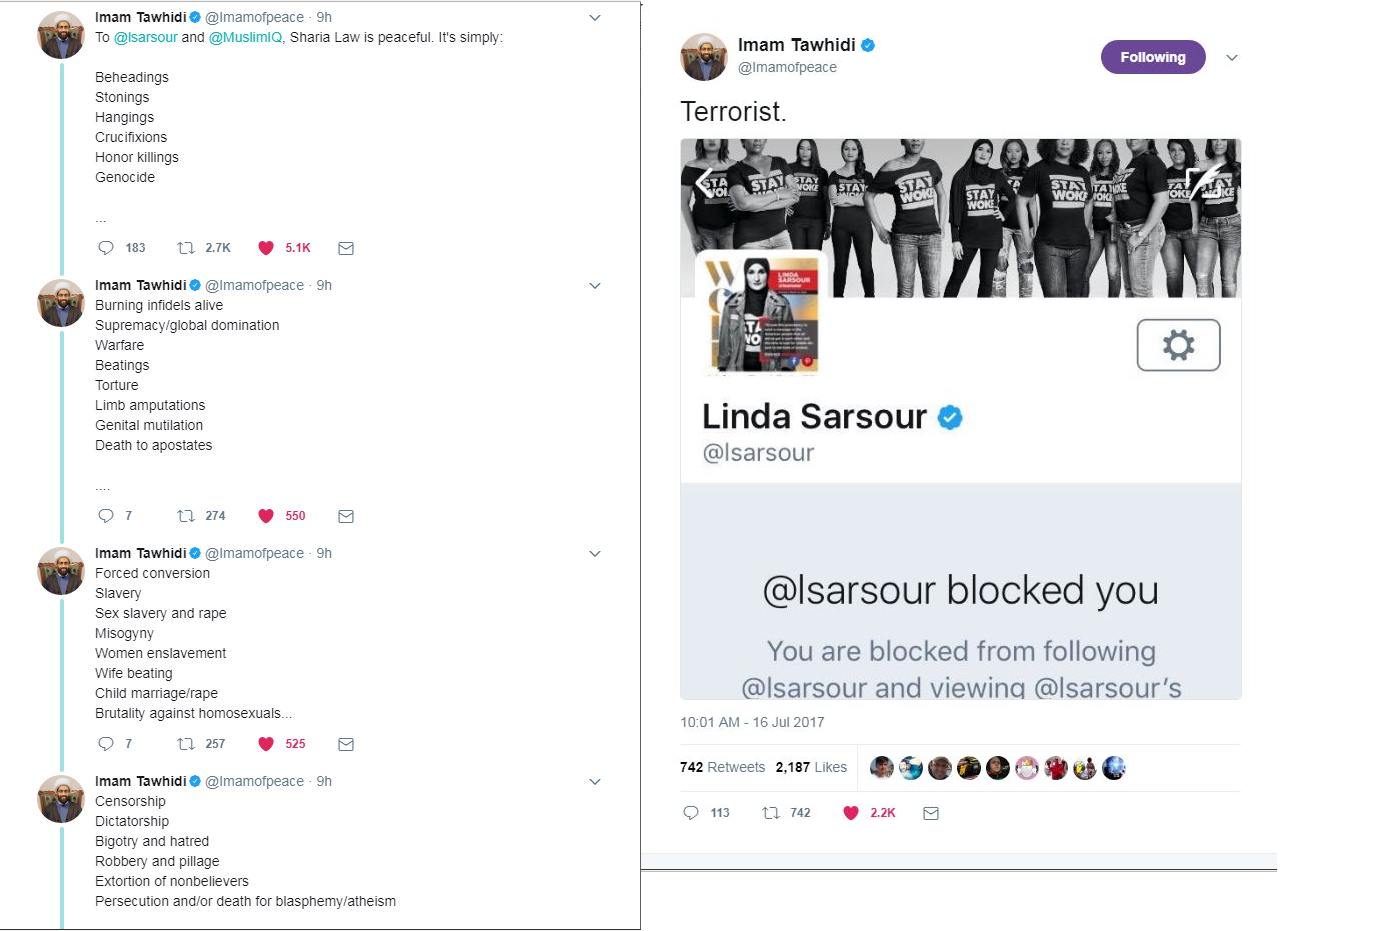Reply to tweet with 113 replies

pos(691,813)
